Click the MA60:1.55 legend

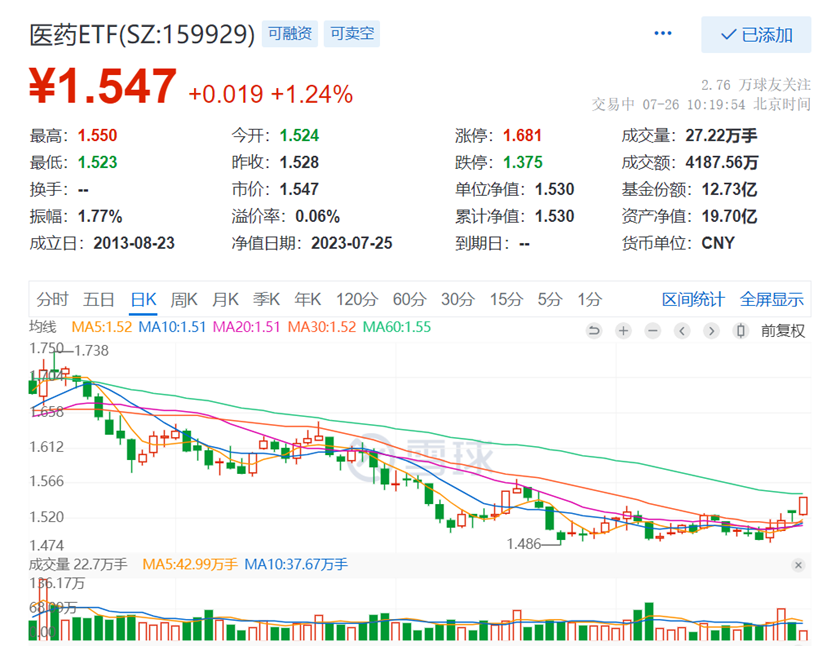coord(396,327)
